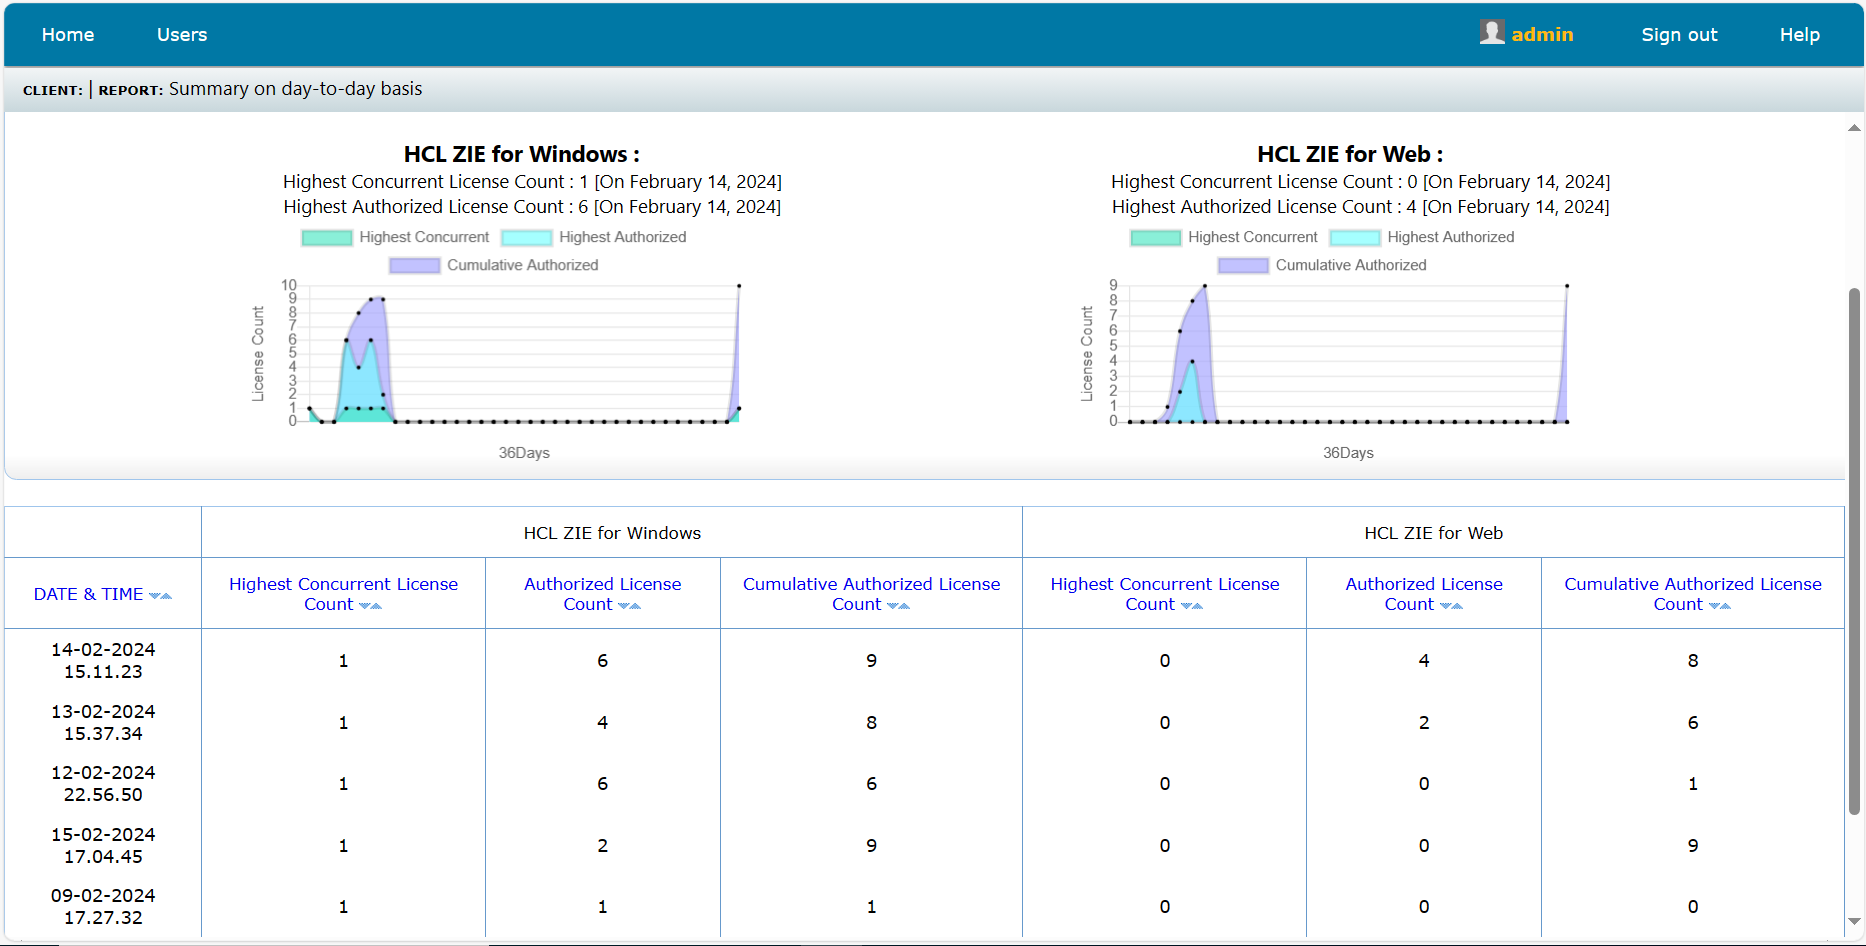Click the Windows chart title 'HCL ZIE for Windows :'
Image resolution: width=1866 pixels, height=946 pixels.
click(x=522, y=155)
